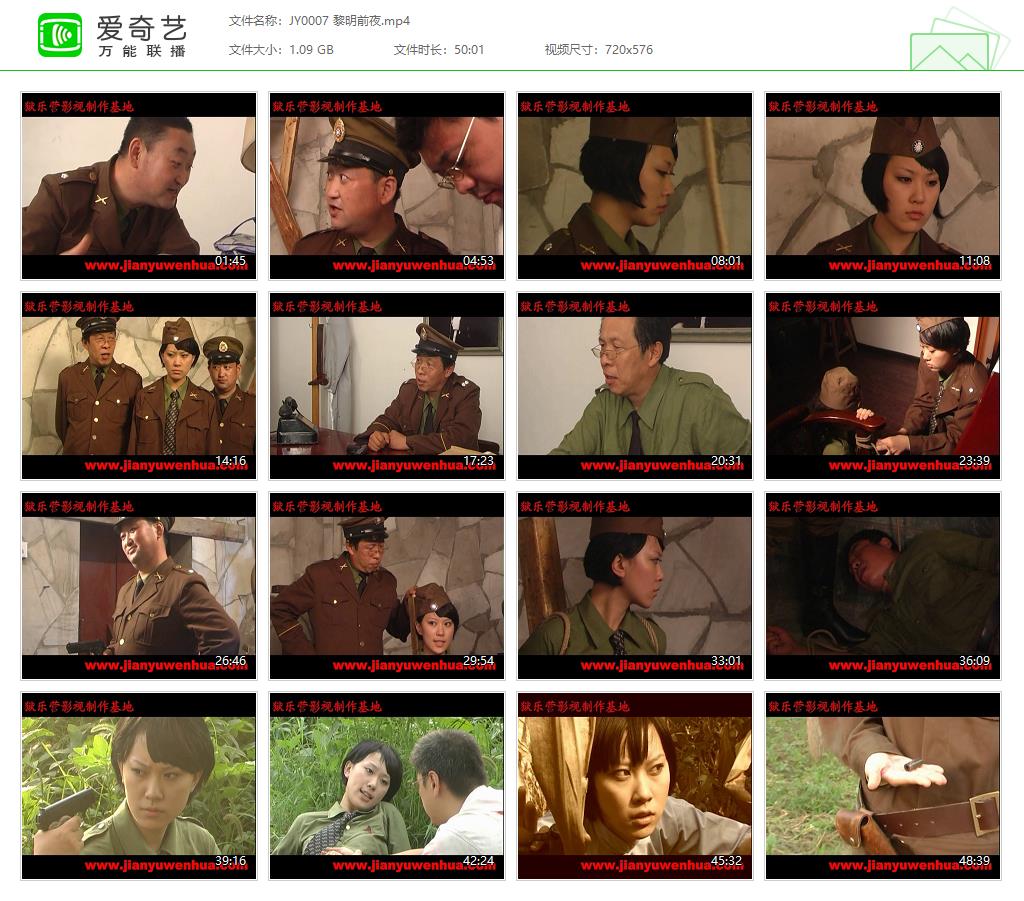Click the green picture icon at top right
The height and width of the screenshot is (901, 1024).
(958, 41)
